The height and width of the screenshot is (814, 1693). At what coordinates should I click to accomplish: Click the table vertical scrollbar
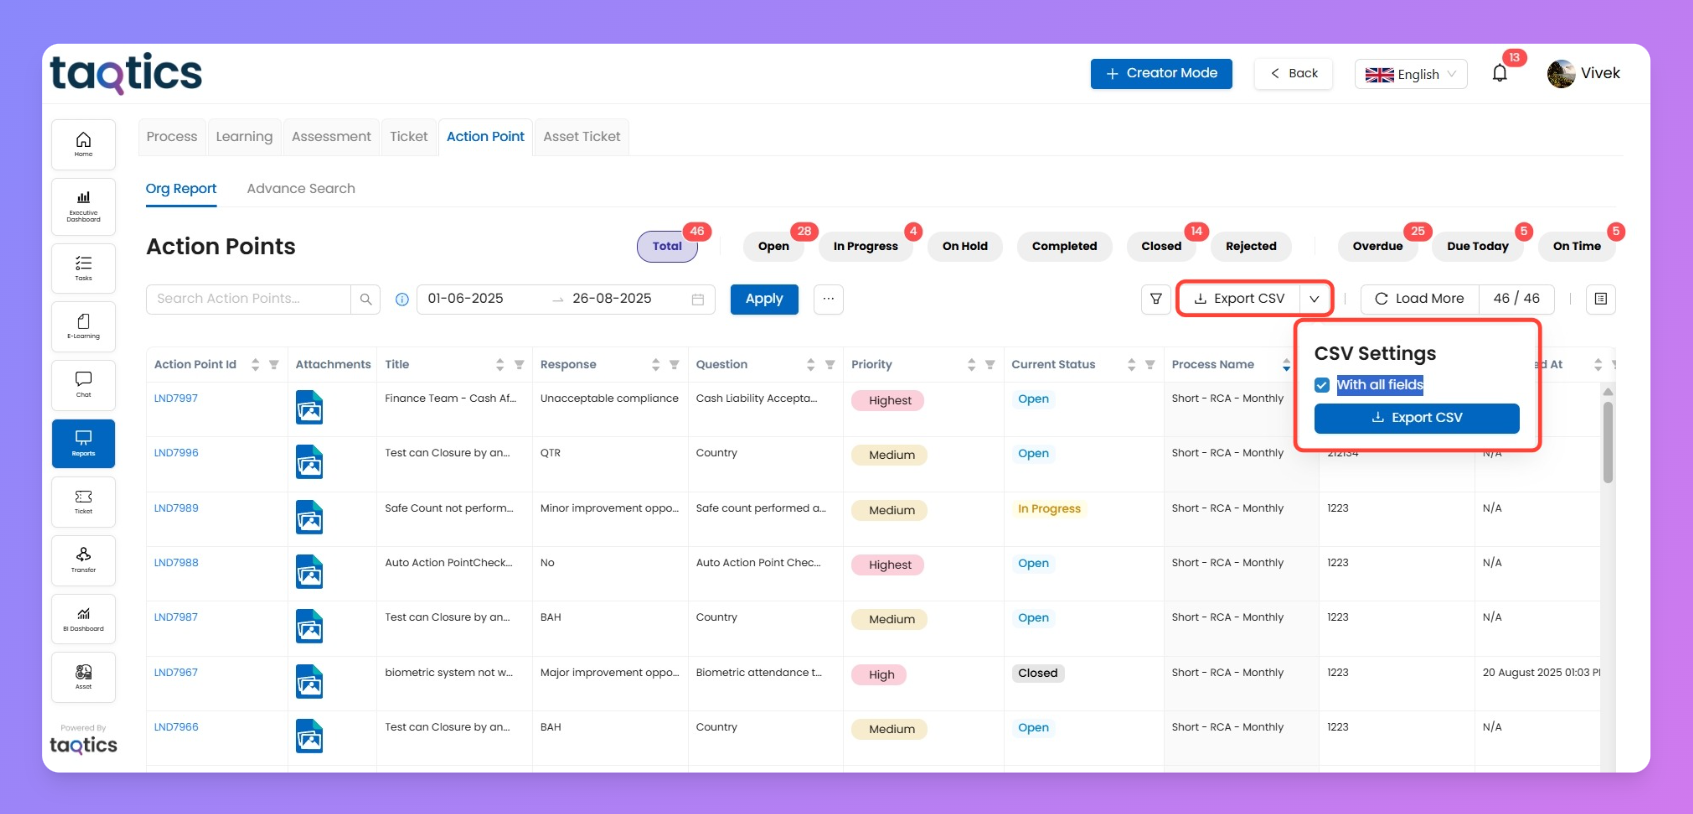[x=1608, y=441]
